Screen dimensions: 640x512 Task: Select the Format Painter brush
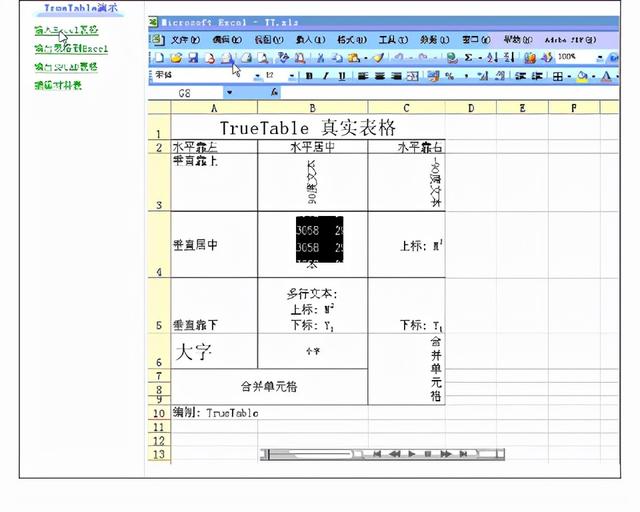(x=378, y=58)
